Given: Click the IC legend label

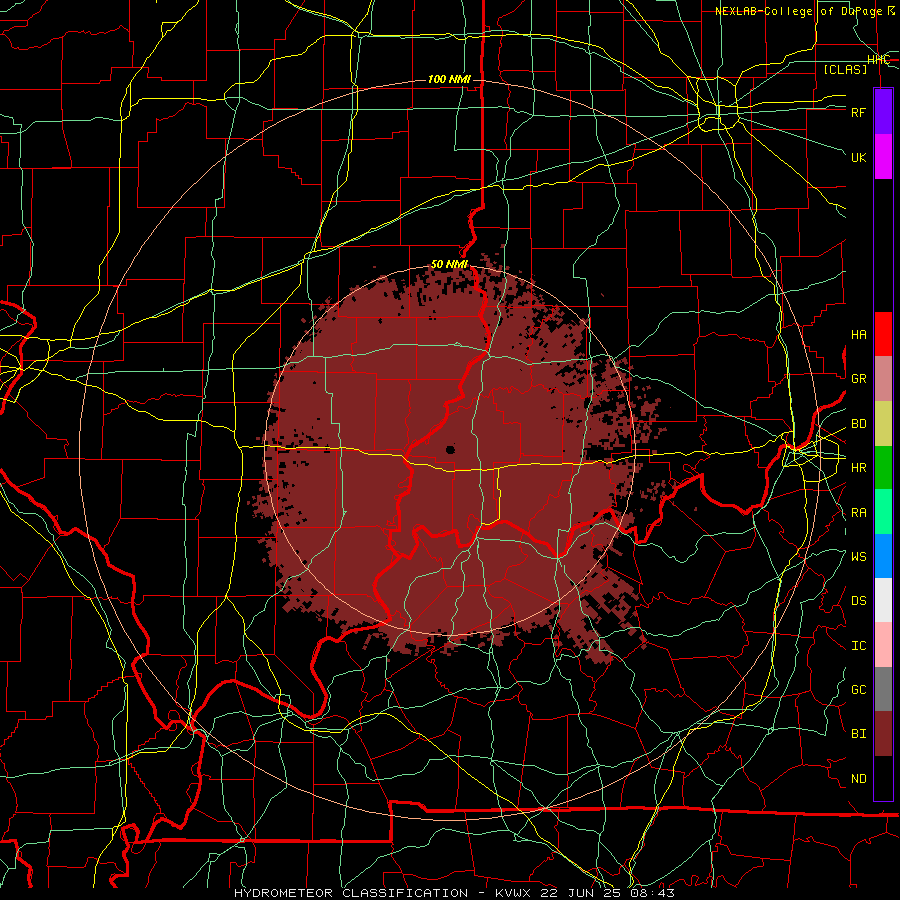Looking at the screenshot, I should coord(858,646).
